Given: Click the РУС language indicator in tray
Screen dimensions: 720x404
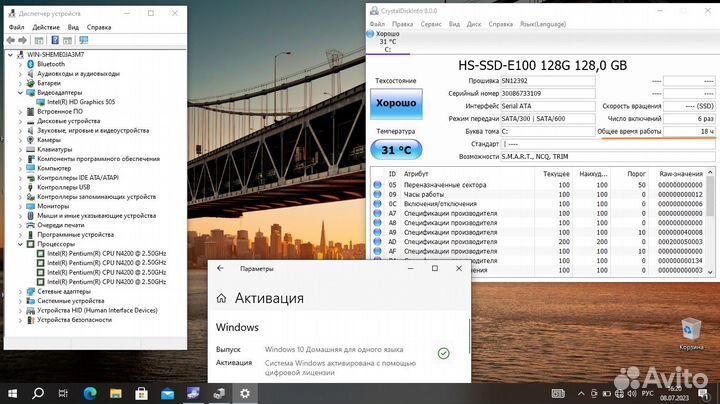Looking at the screenshot, I should pos(647,394).
